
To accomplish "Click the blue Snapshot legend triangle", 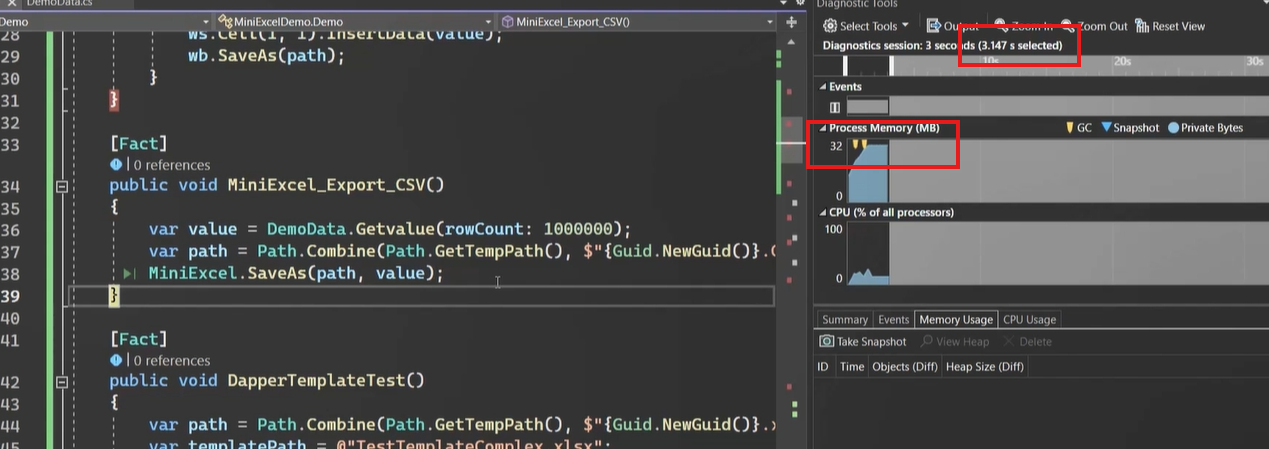I will [1105, 128].
